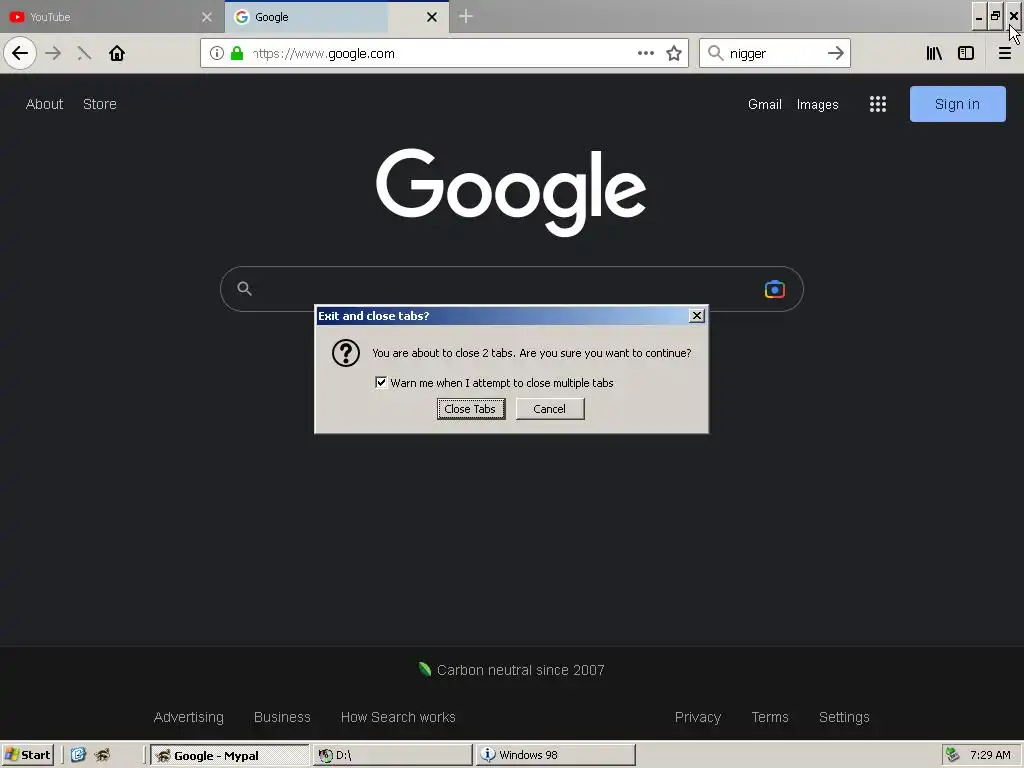Click the forward navigation arrow
The height and width of the screenshot is (768, 1024).
[x=53, y=53]
